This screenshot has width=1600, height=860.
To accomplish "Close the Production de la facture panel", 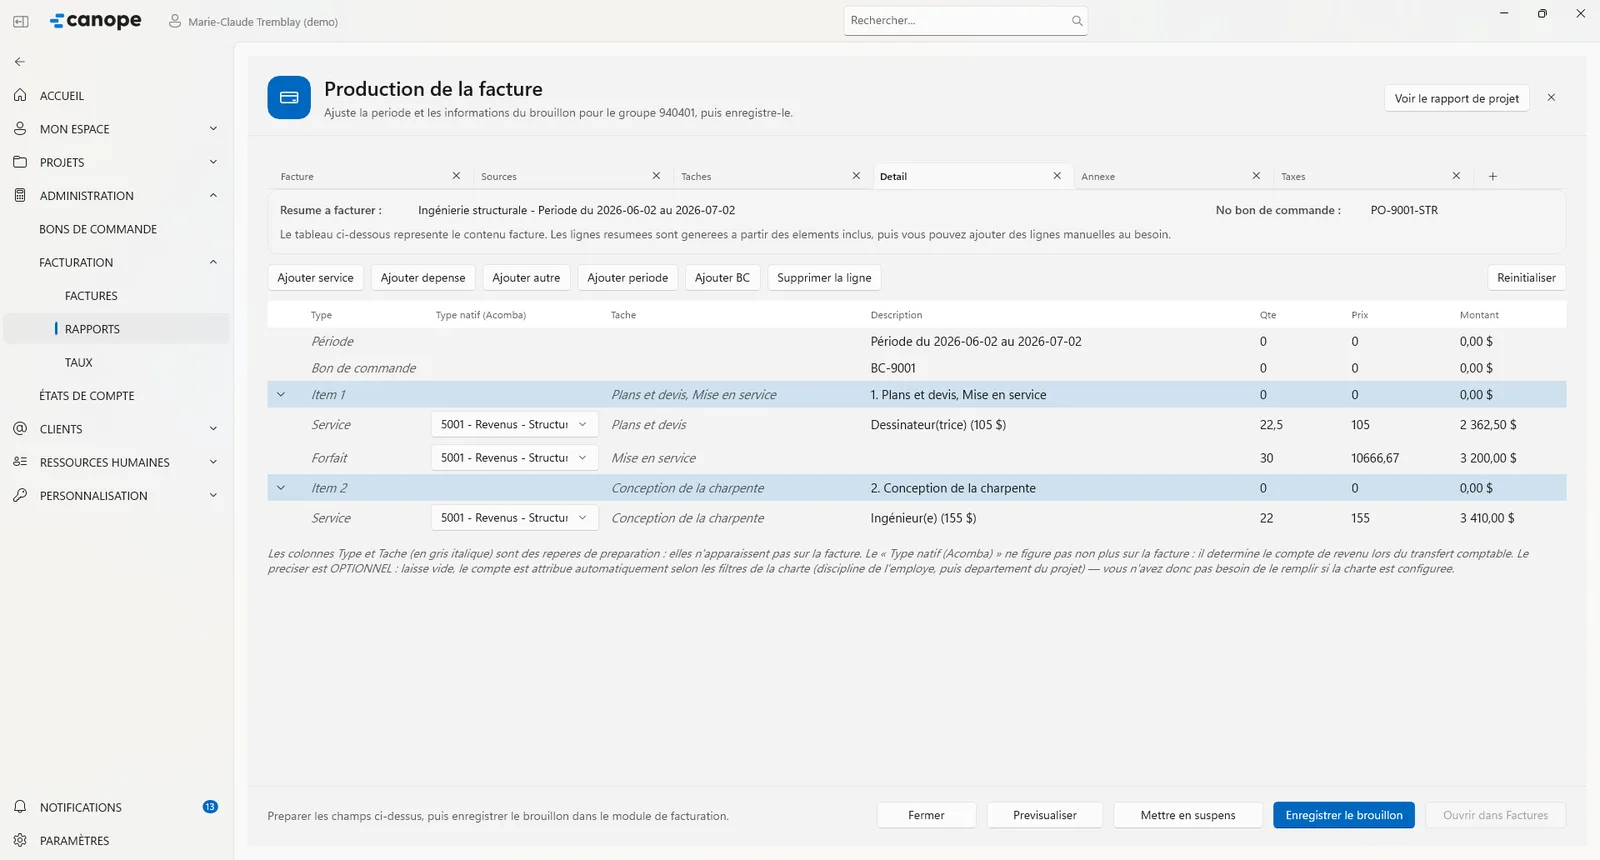I will (x=1551, y=98).
